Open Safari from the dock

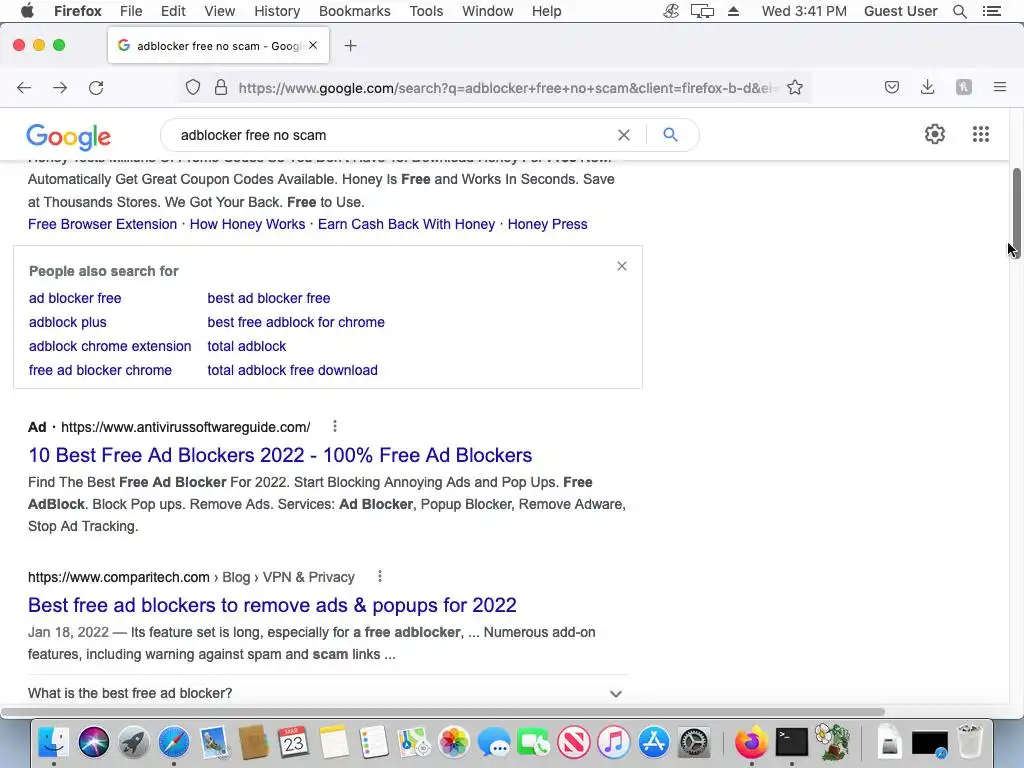click(174, 742)
